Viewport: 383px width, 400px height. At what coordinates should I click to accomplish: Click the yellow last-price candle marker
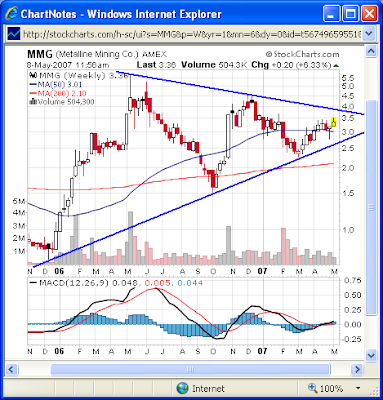333,122
